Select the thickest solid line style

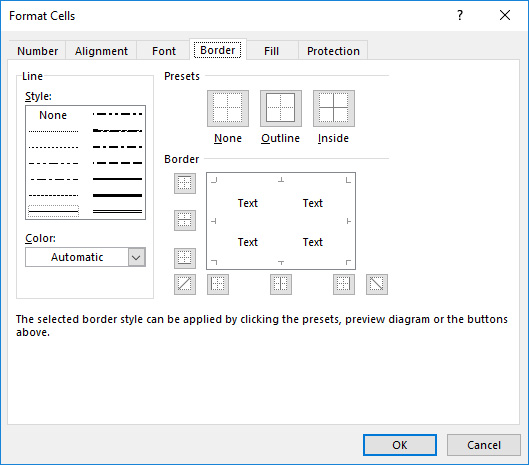click(x=117, y=195)
